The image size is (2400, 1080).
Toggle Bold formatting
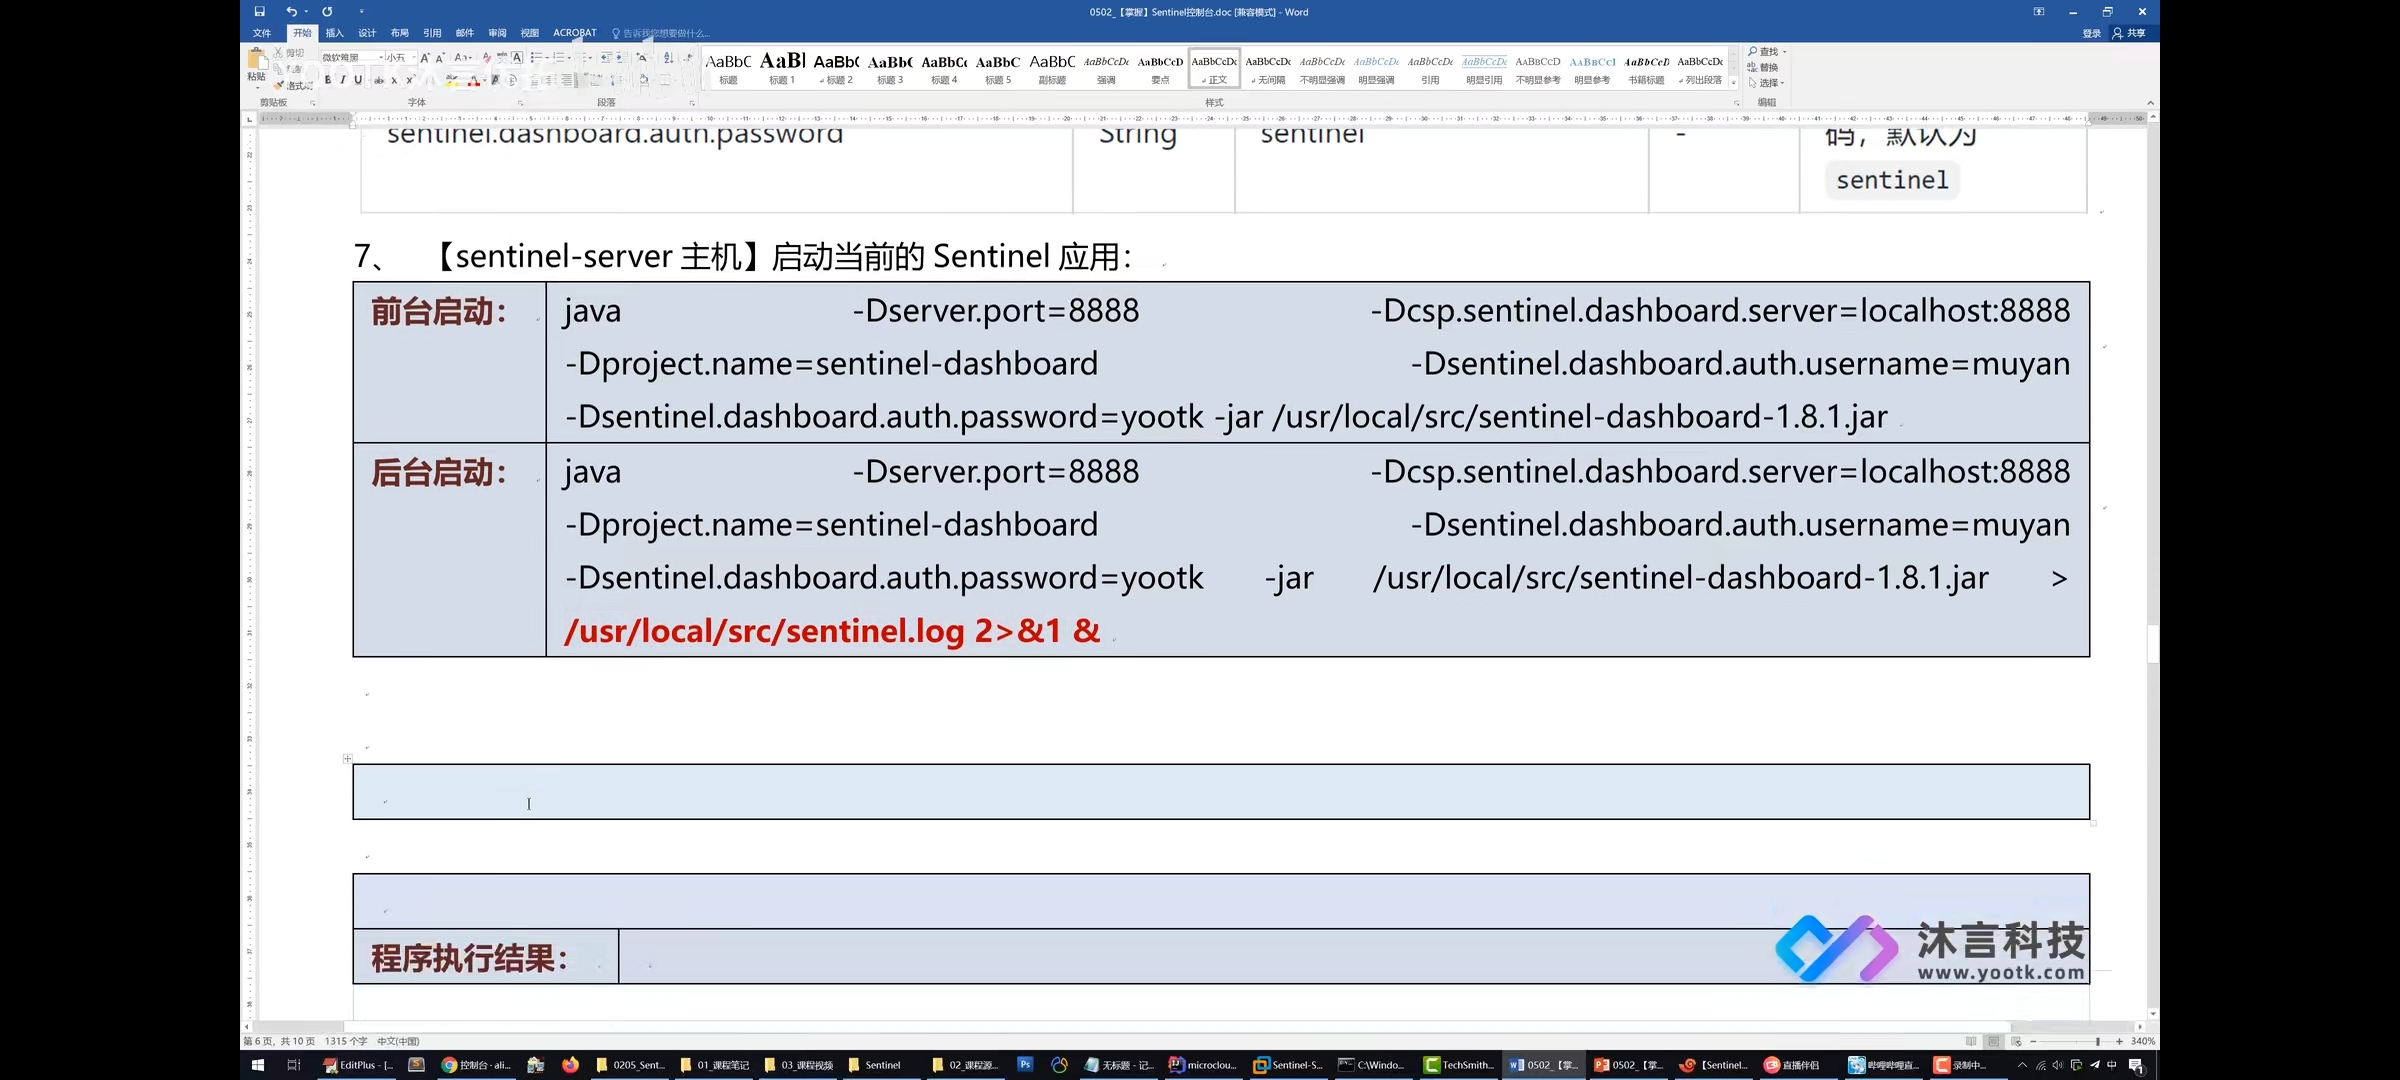(x=327, y=80)
